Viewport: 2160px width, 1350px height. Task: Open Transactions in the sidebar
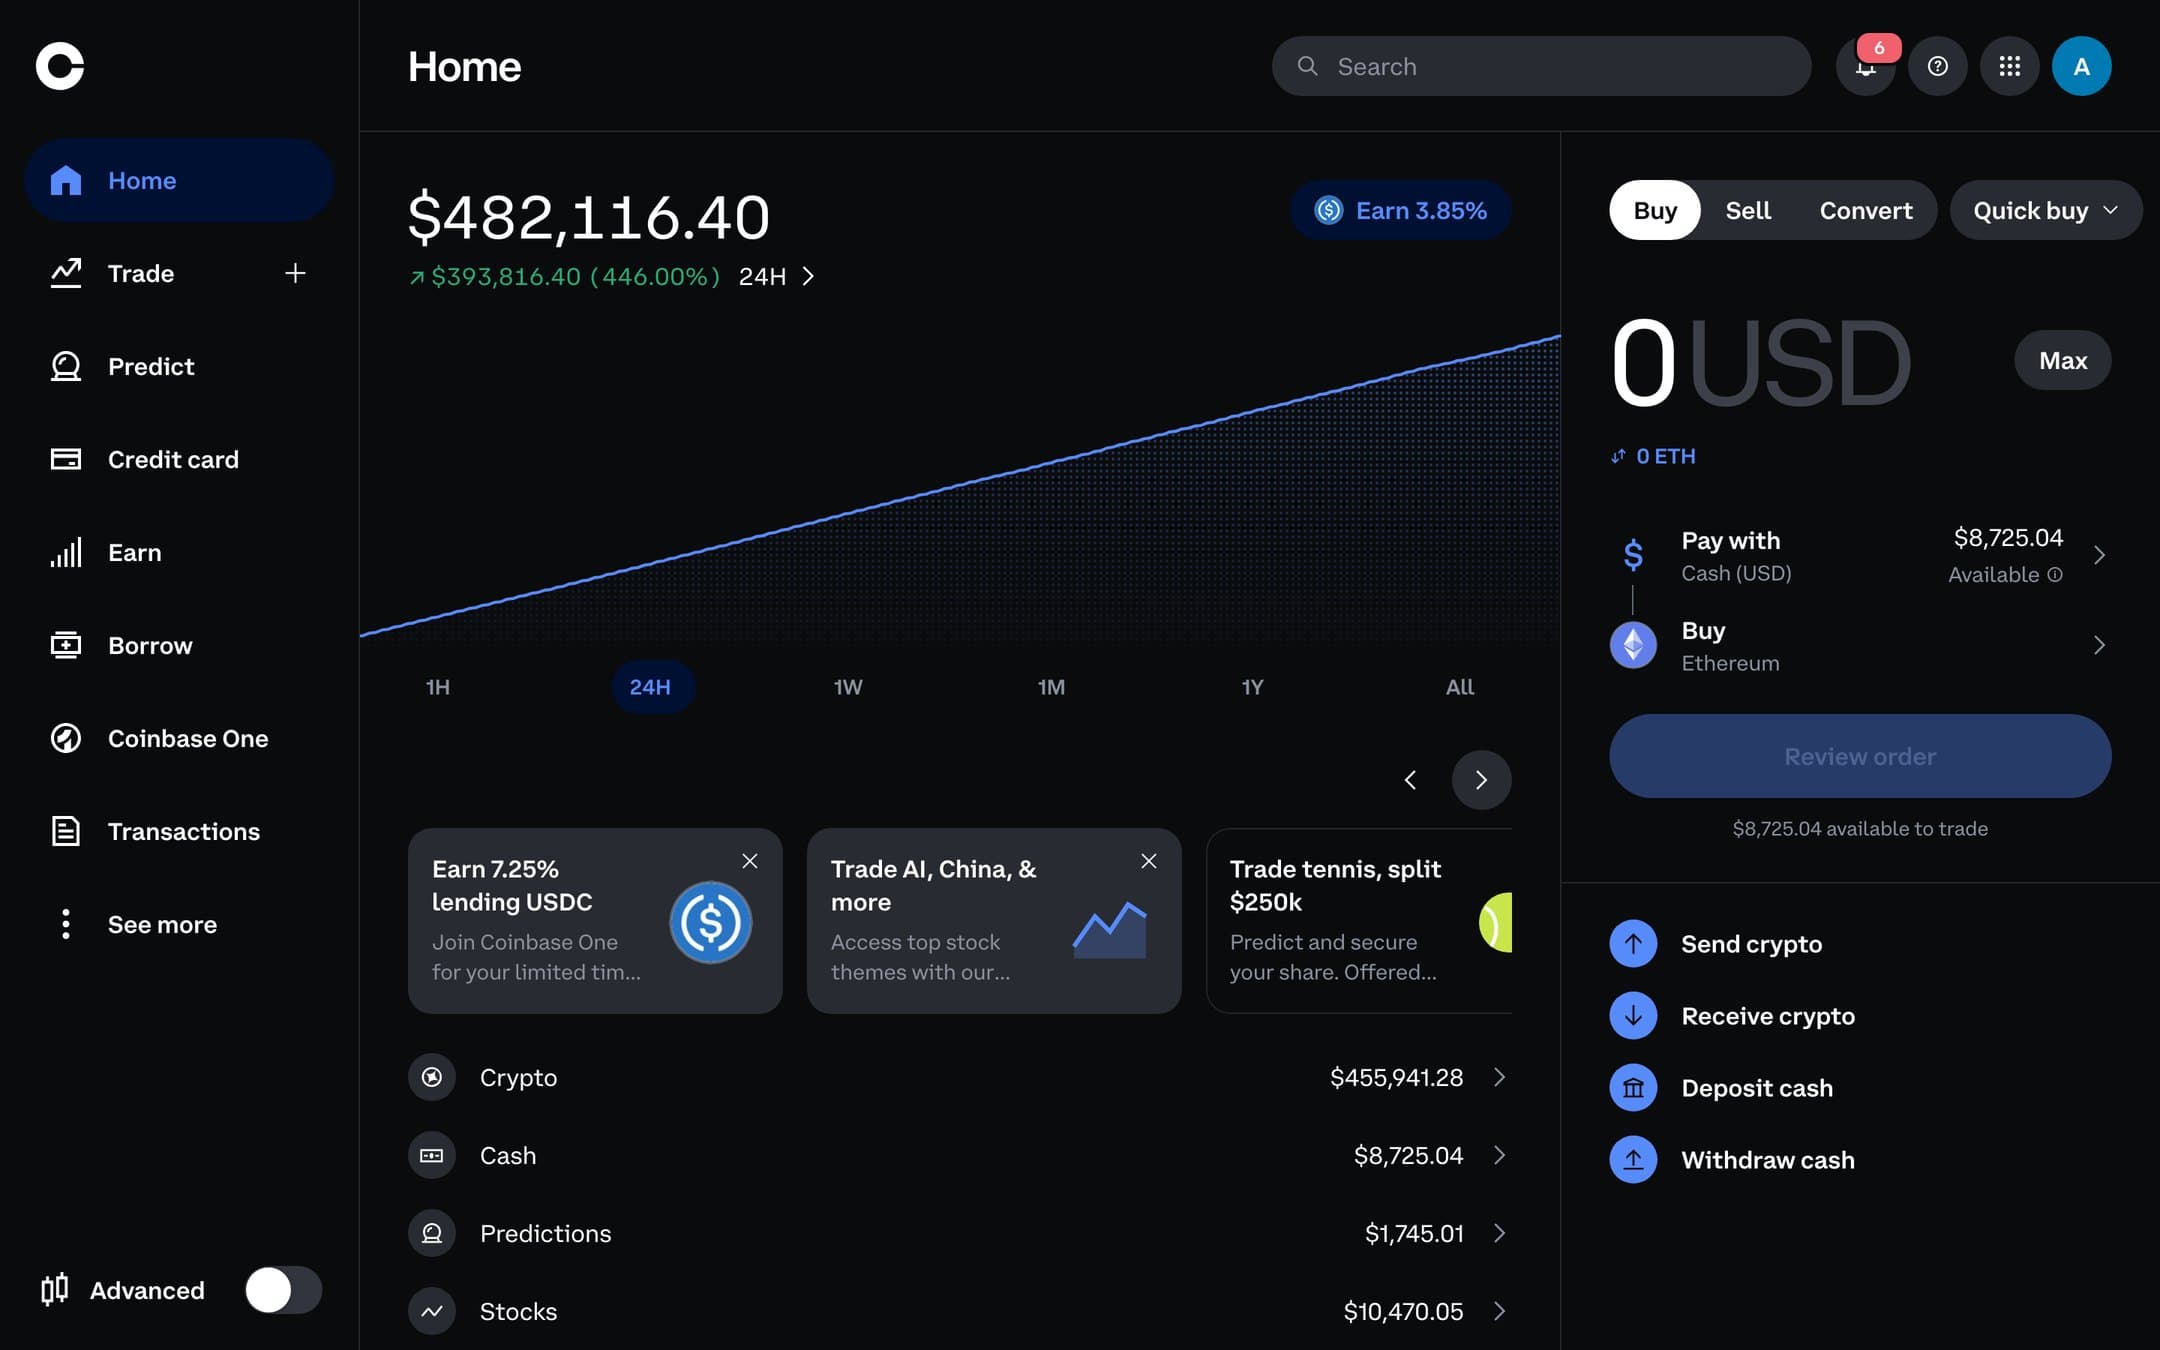click(179, 831)
